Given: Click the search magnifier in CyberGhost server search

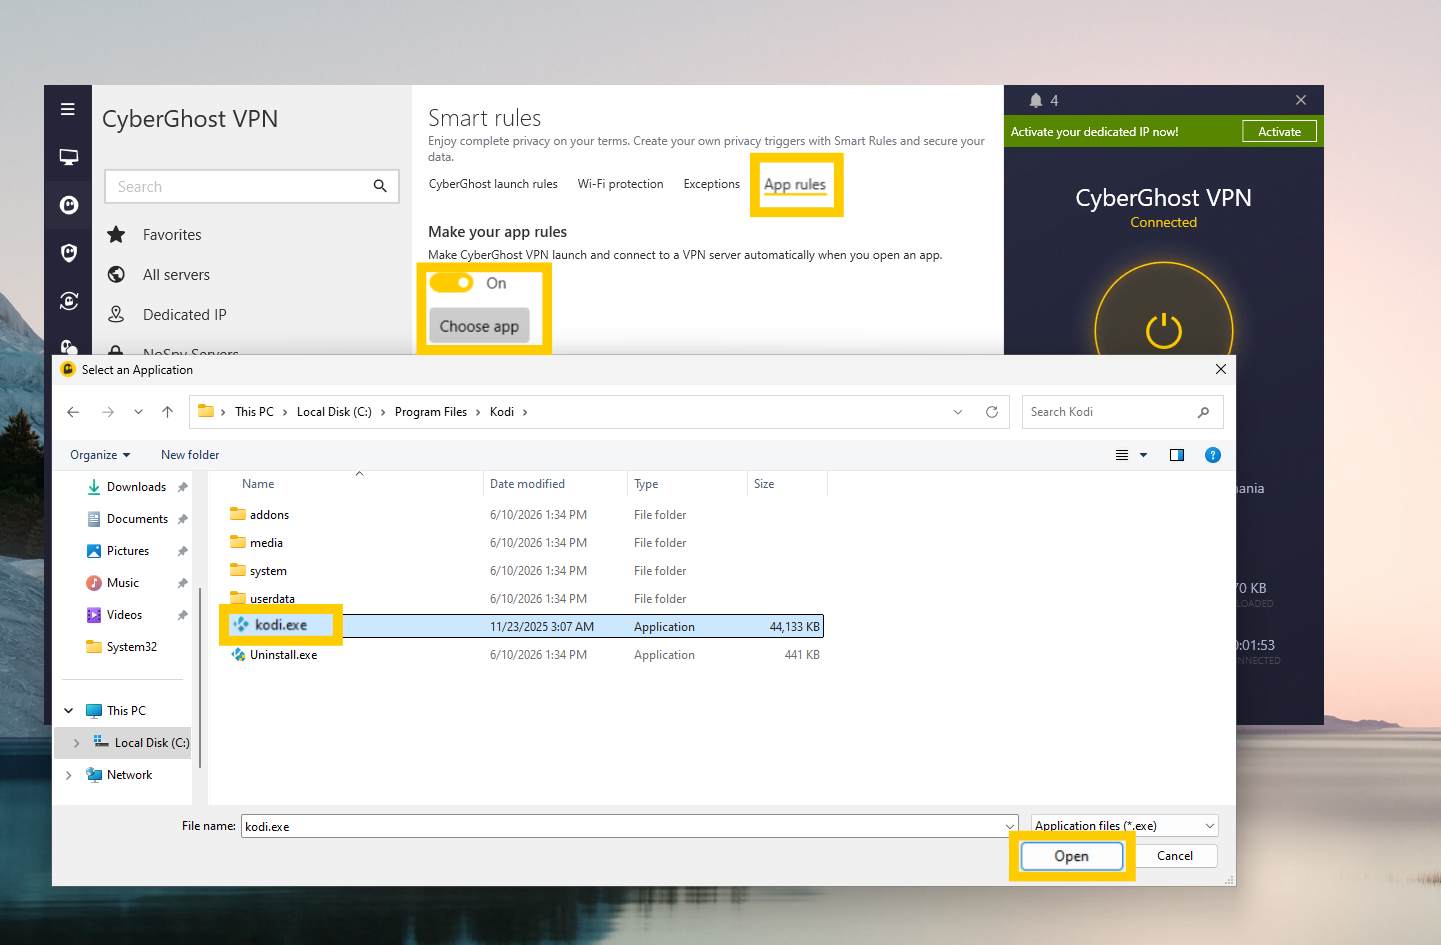Looking at the screenshot, I should click(380, 186).
